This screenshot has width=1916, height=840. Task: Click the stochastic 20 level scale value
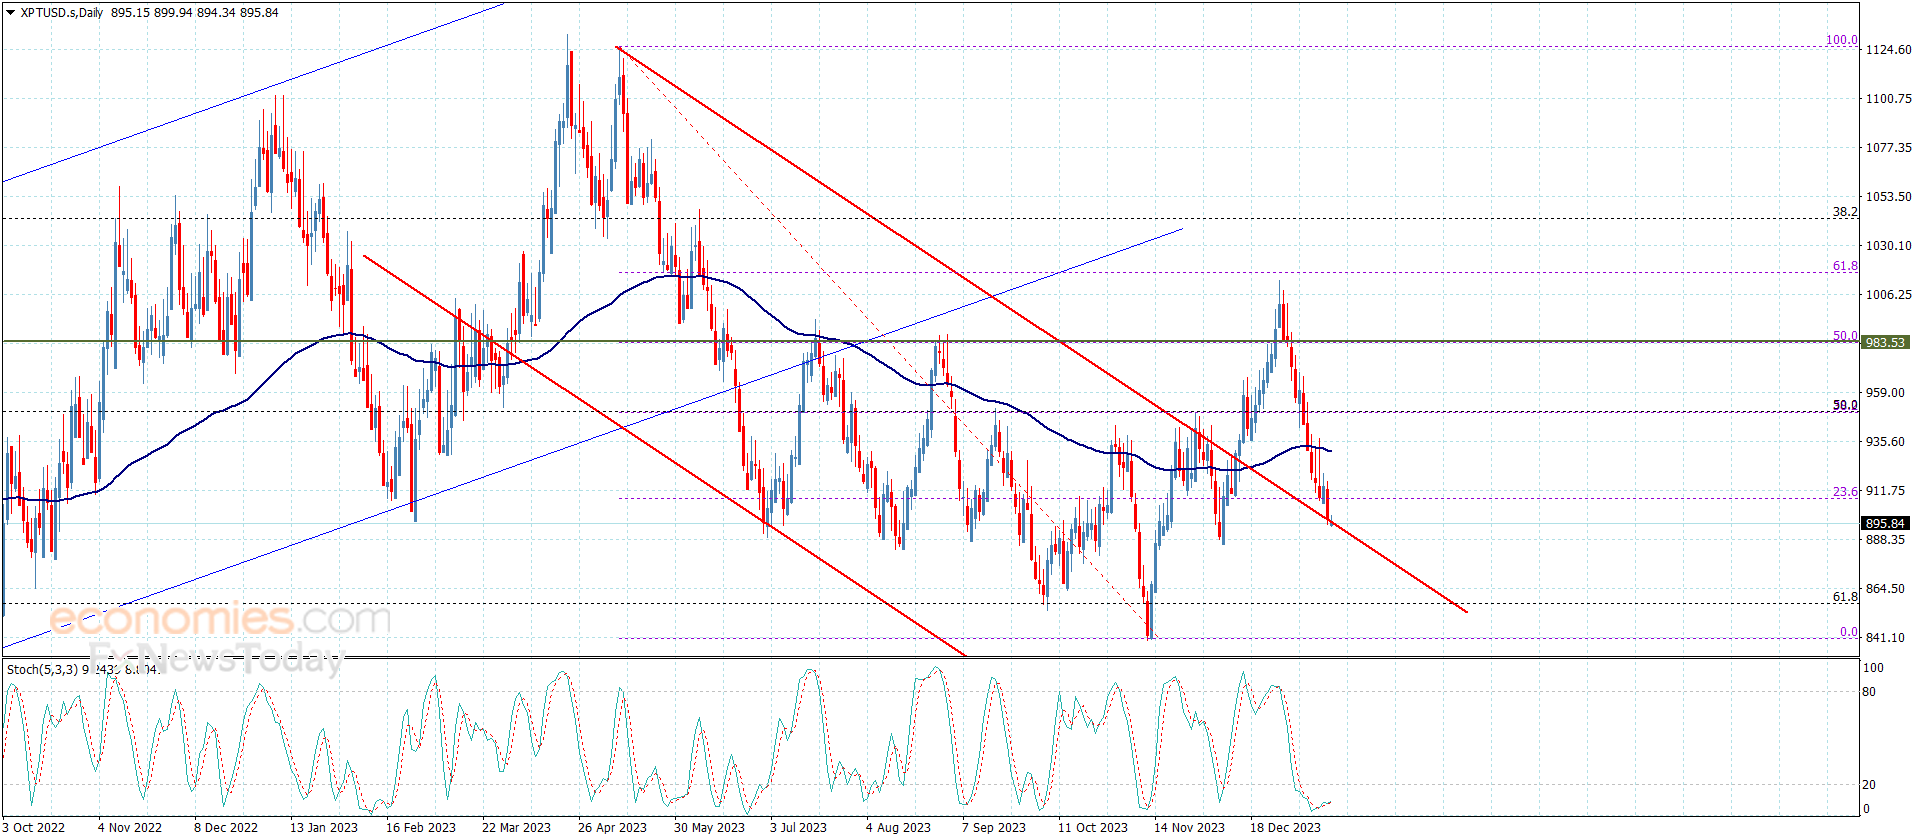(1869, 785)
